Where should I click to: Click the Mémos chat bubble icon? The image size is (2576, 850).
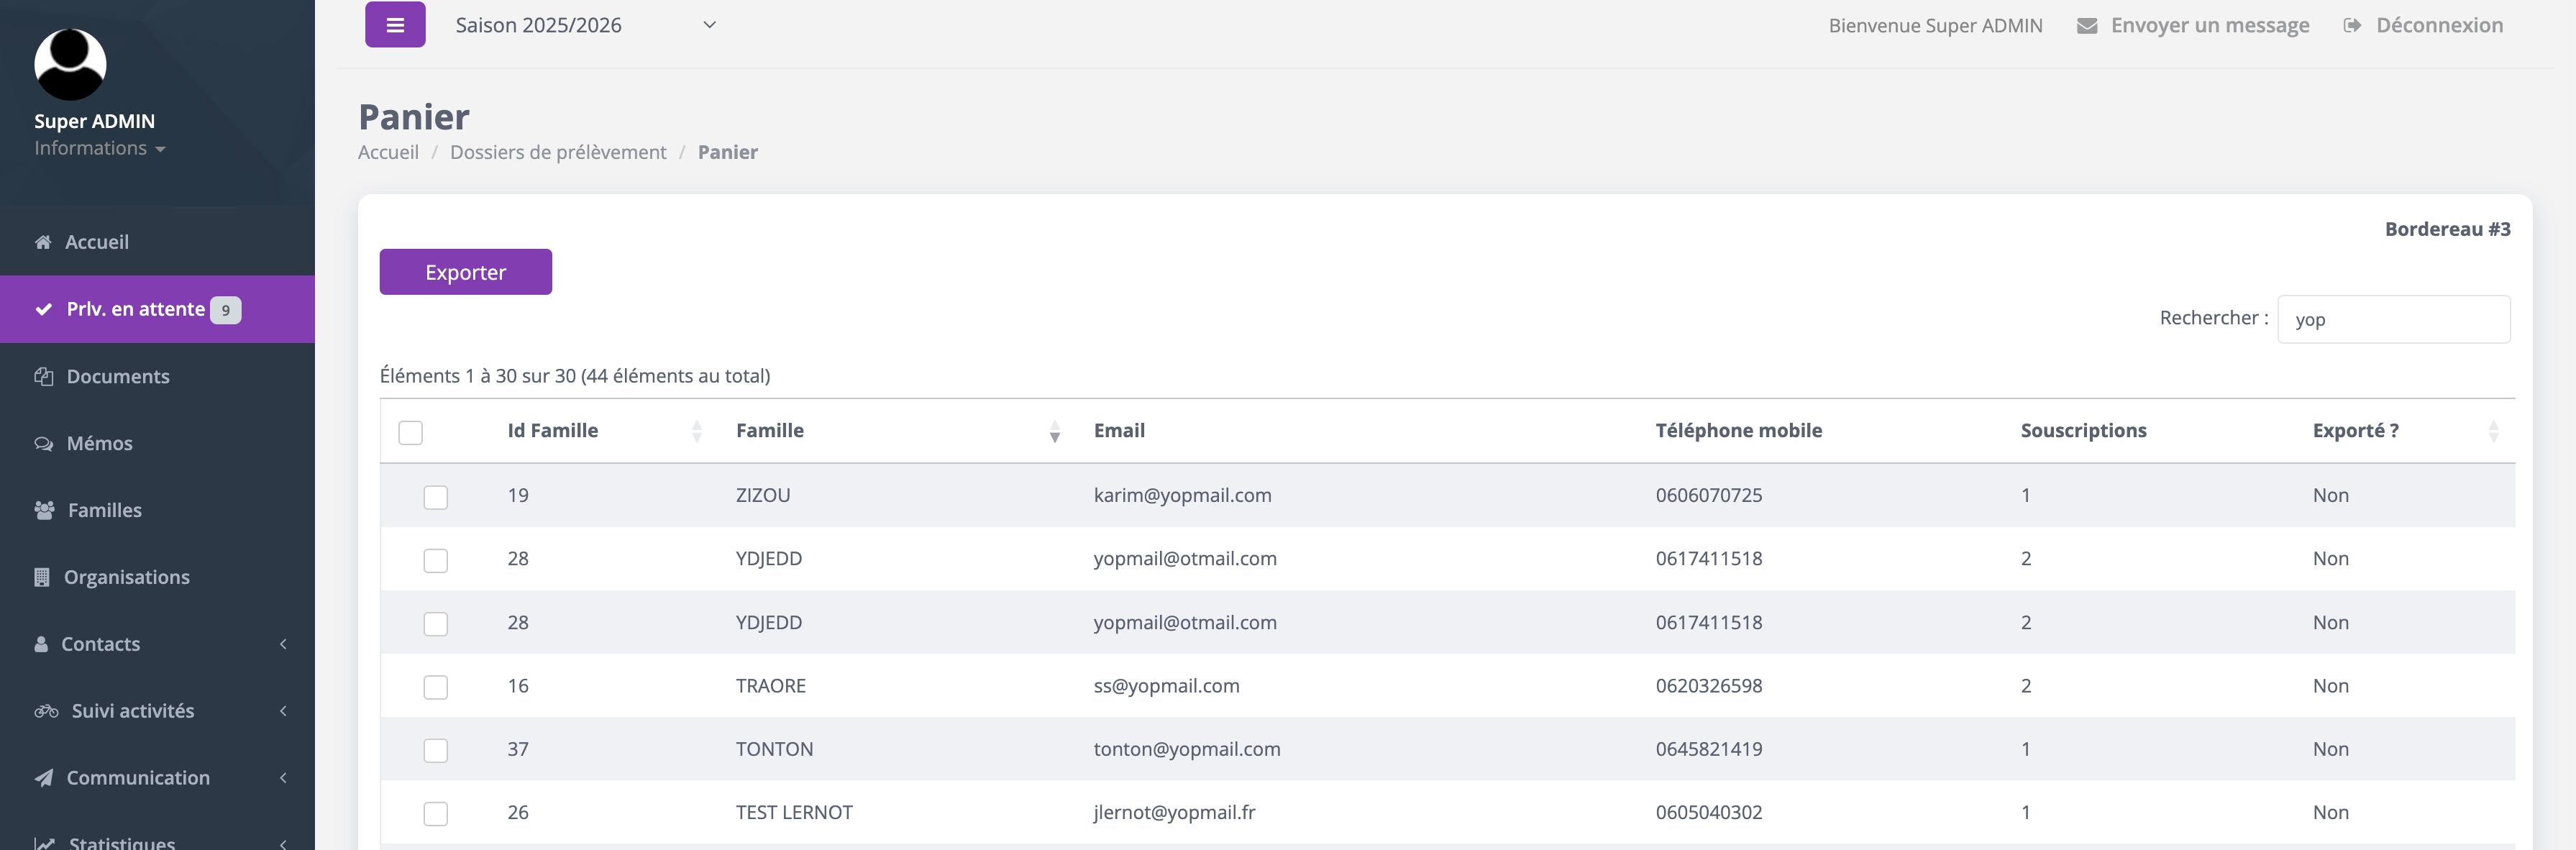44,443
